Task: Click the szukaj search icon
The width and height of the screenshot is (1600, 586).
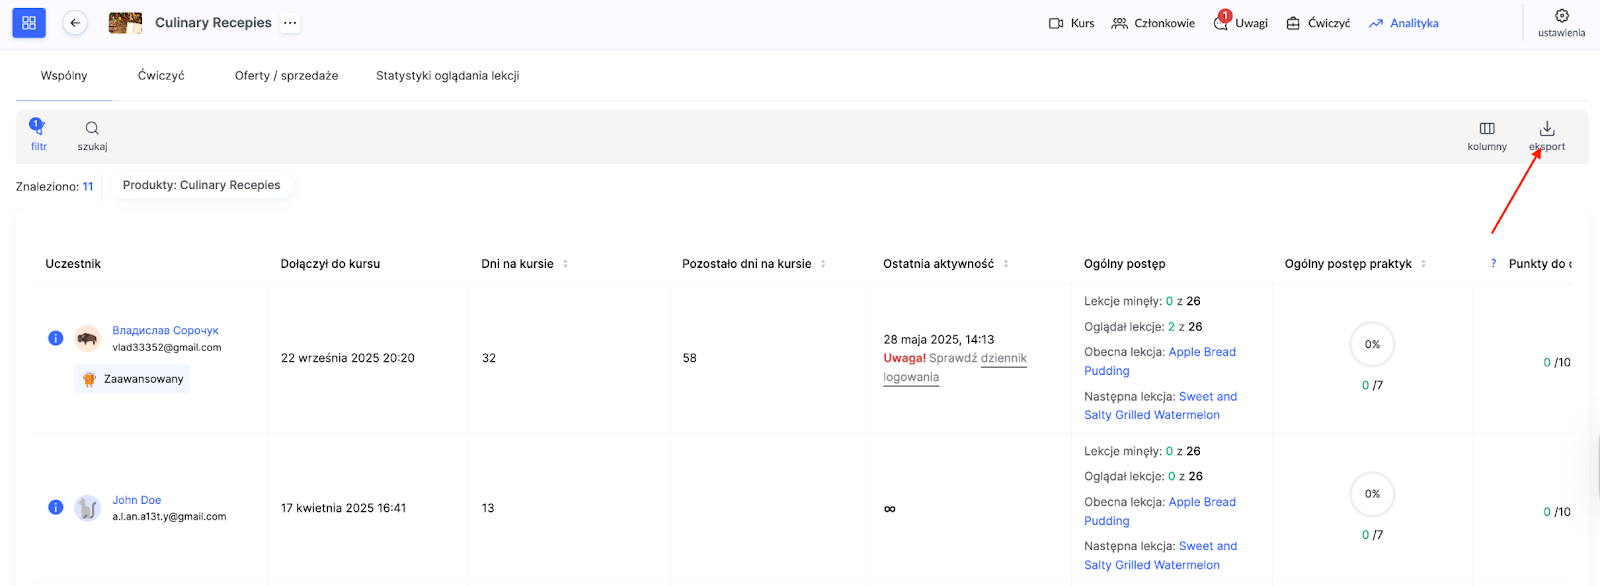Action: (92, 128)
